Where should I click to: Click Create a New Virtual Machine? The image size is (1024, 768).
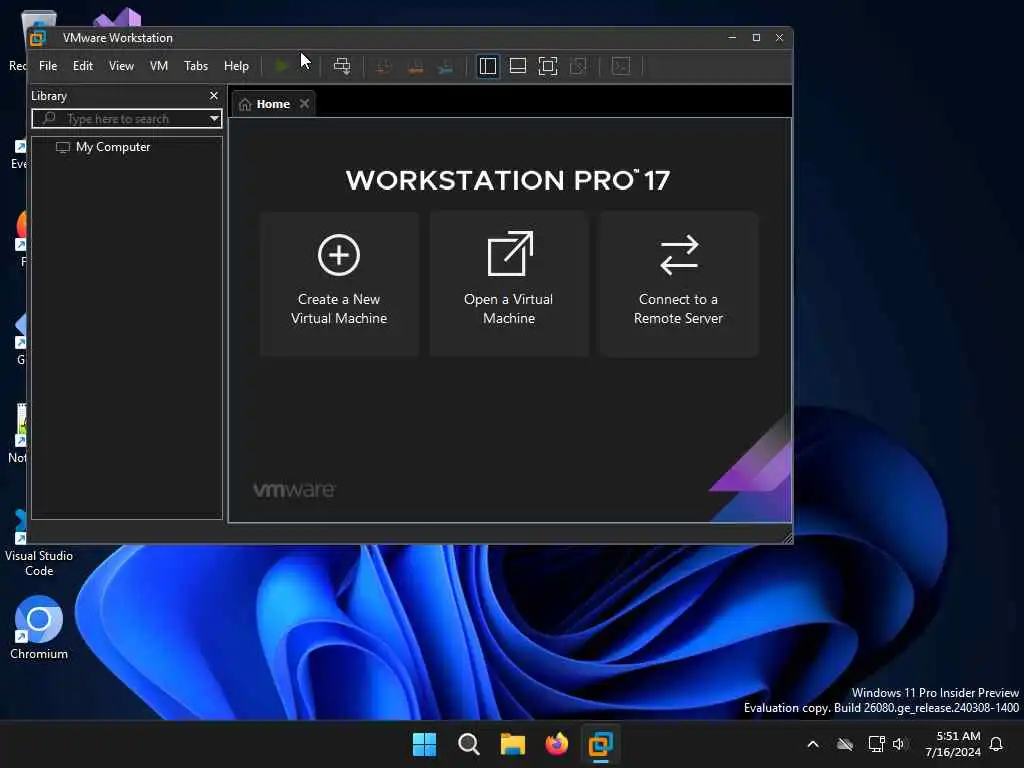coord(339,283)
